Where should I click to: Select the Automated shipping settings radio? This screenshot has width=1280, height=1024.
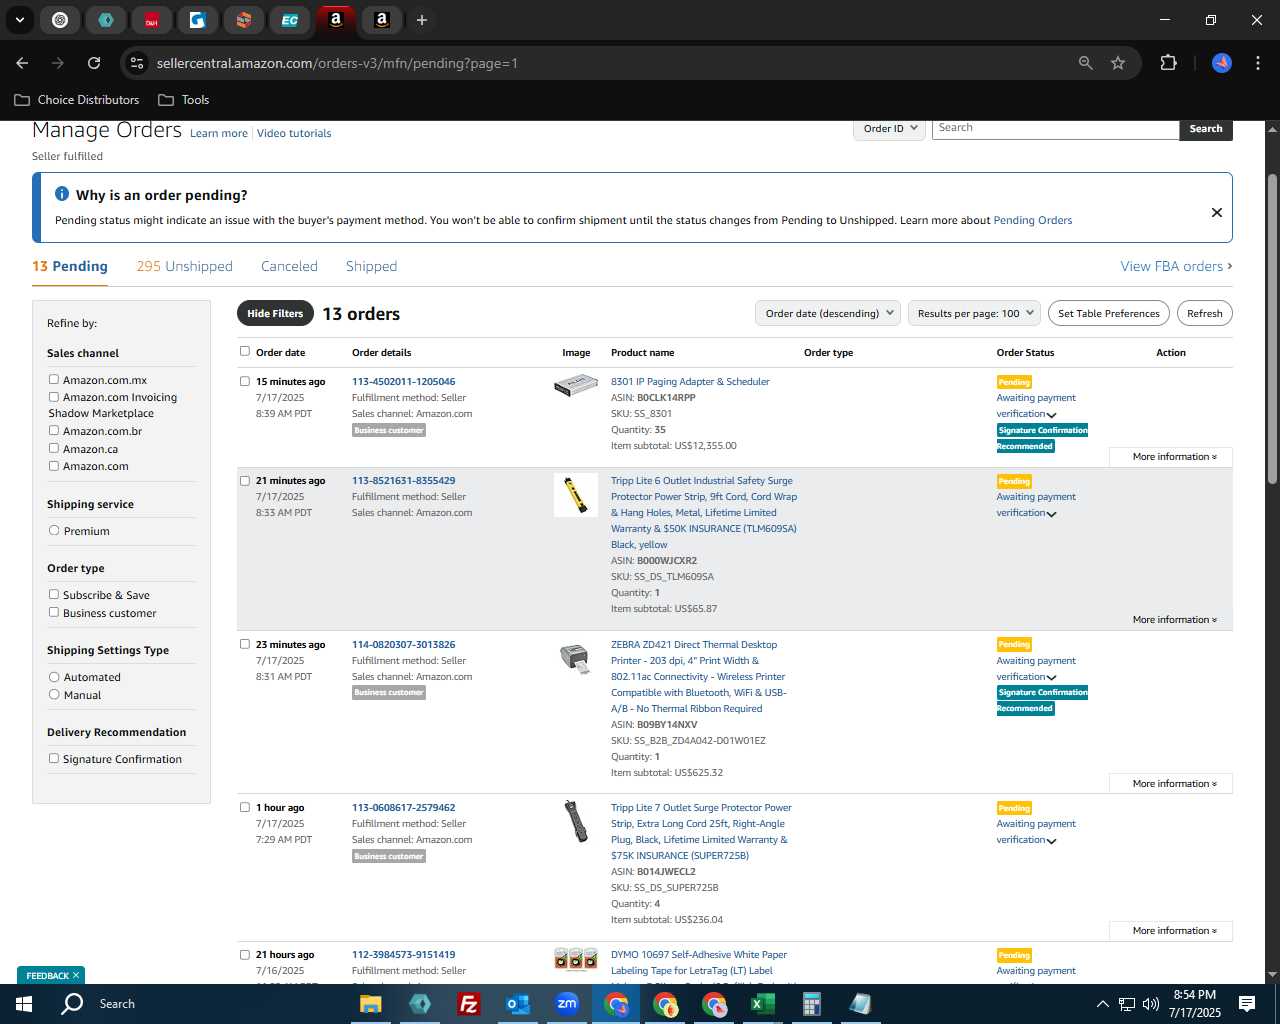(54, 676)
